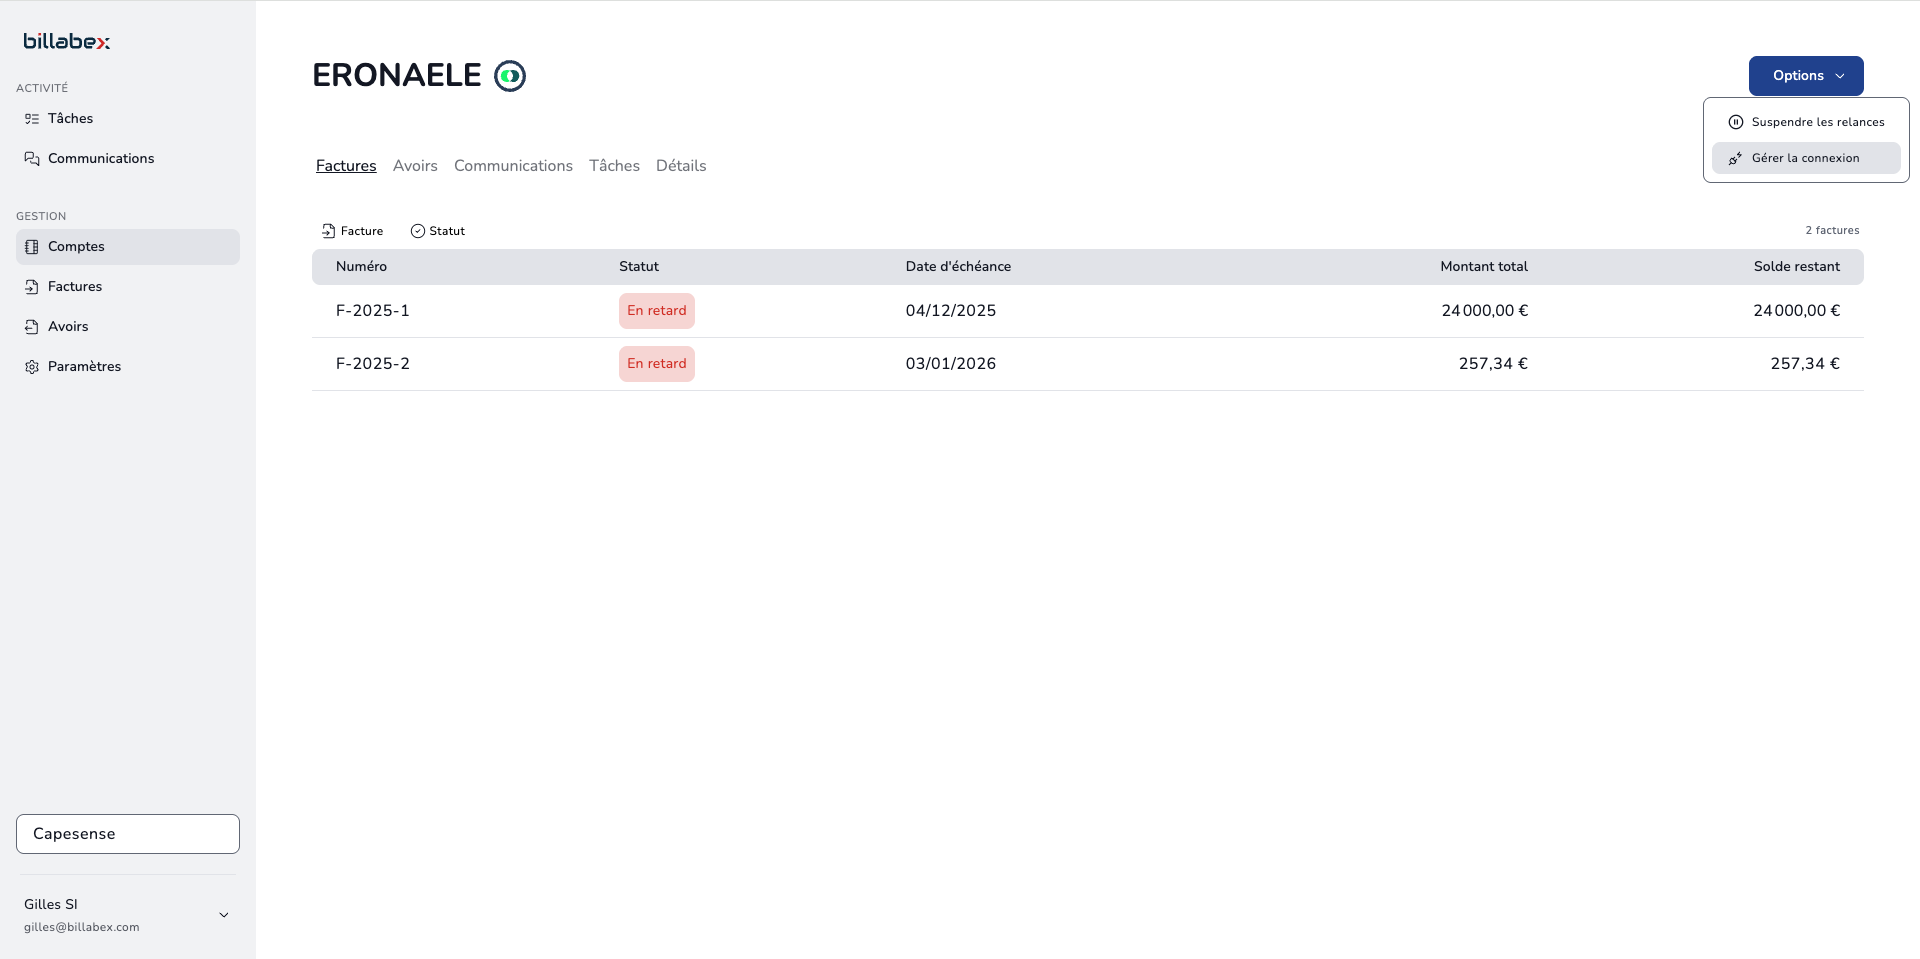Viewport: 1920px width, 959px height.
Task: Sort by Date d'échéance column header
Action: tap(958, 267)
